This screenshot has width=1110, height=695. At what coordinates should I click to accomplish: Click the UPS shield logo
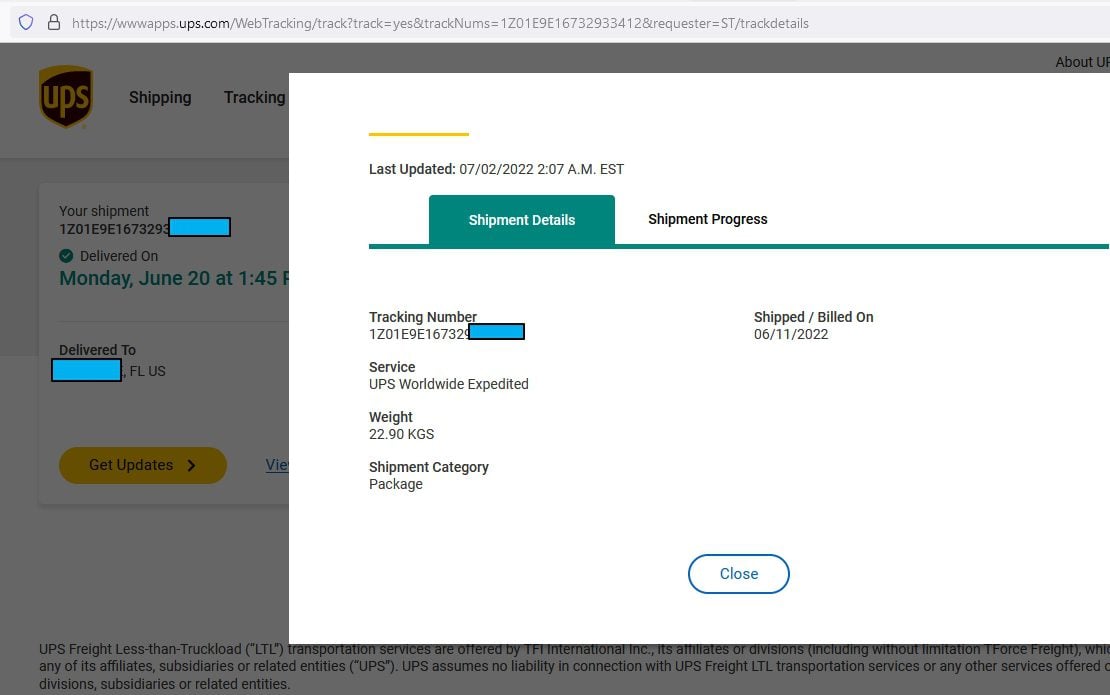[66, 97]
